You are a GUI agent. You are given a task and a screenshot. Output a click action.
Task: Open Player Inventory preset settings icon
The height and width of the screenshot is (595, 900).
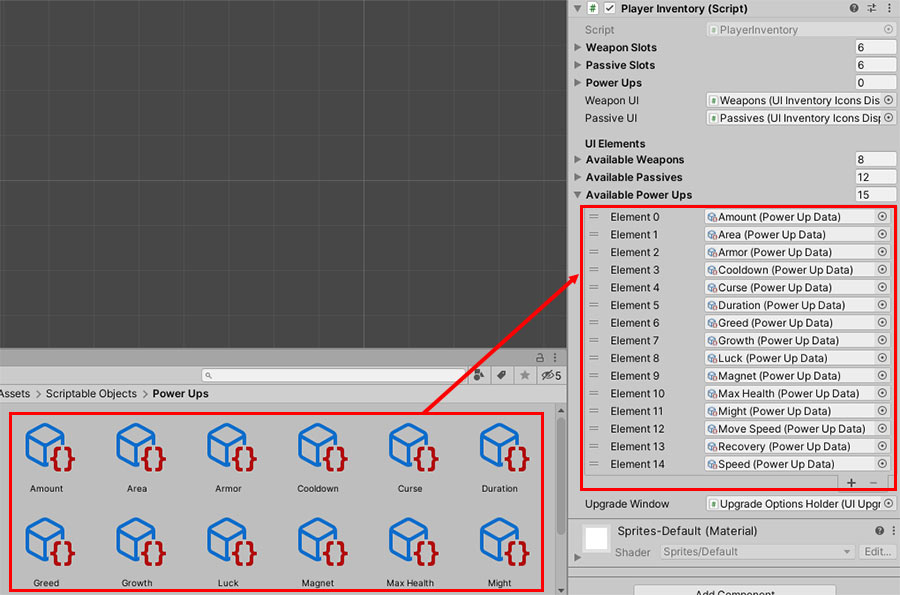click(871, 8)
